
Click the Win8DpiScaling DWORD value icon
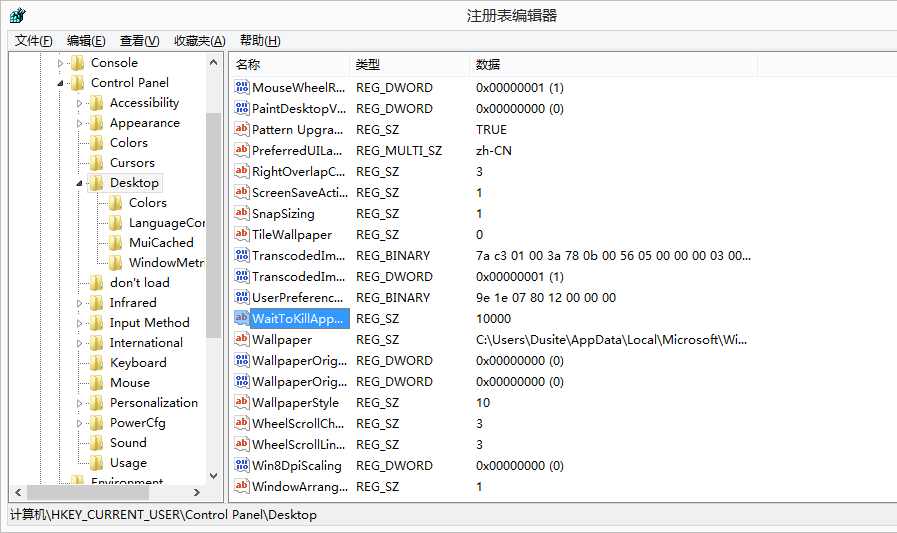[x=241, y=466]
